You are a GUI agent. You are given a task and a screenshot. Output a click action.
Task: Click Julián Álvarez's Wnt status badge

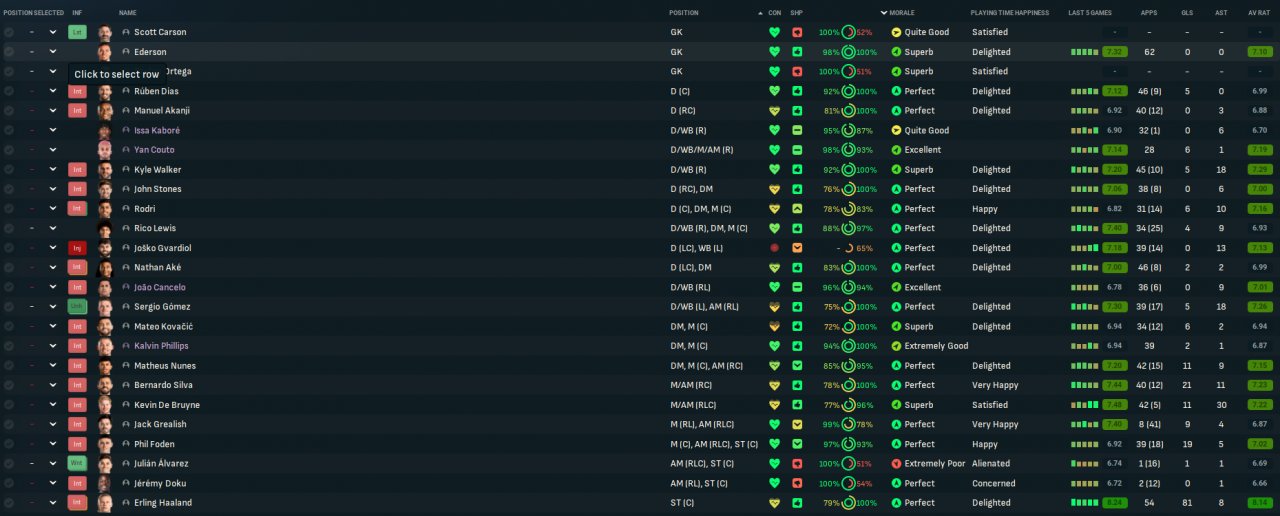(x=77, y=464)
